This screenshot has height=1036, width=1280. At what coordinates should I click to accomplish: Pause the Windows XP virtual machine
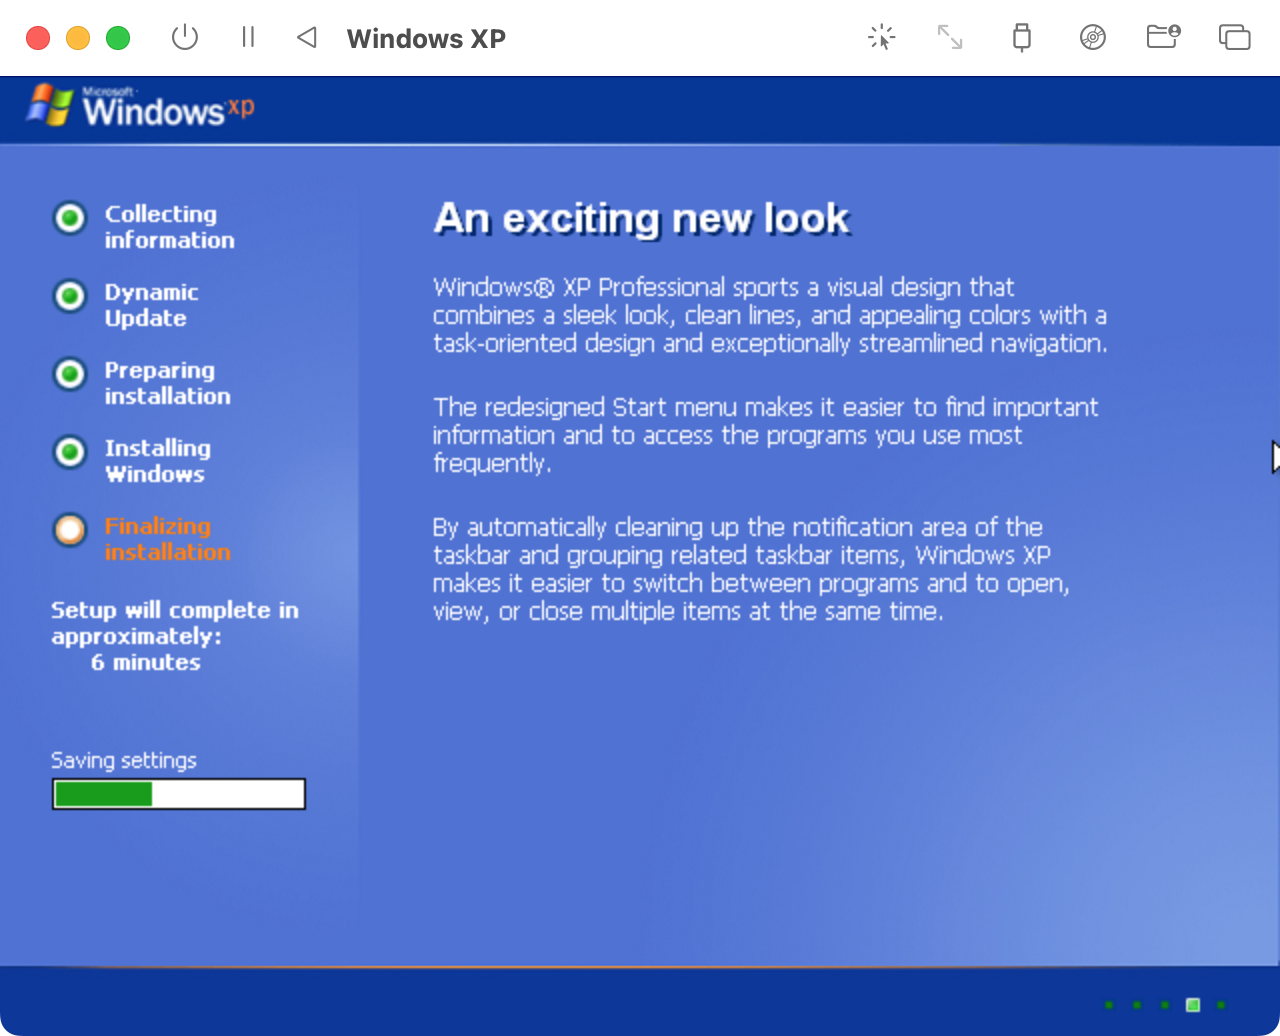click(248, 38)
